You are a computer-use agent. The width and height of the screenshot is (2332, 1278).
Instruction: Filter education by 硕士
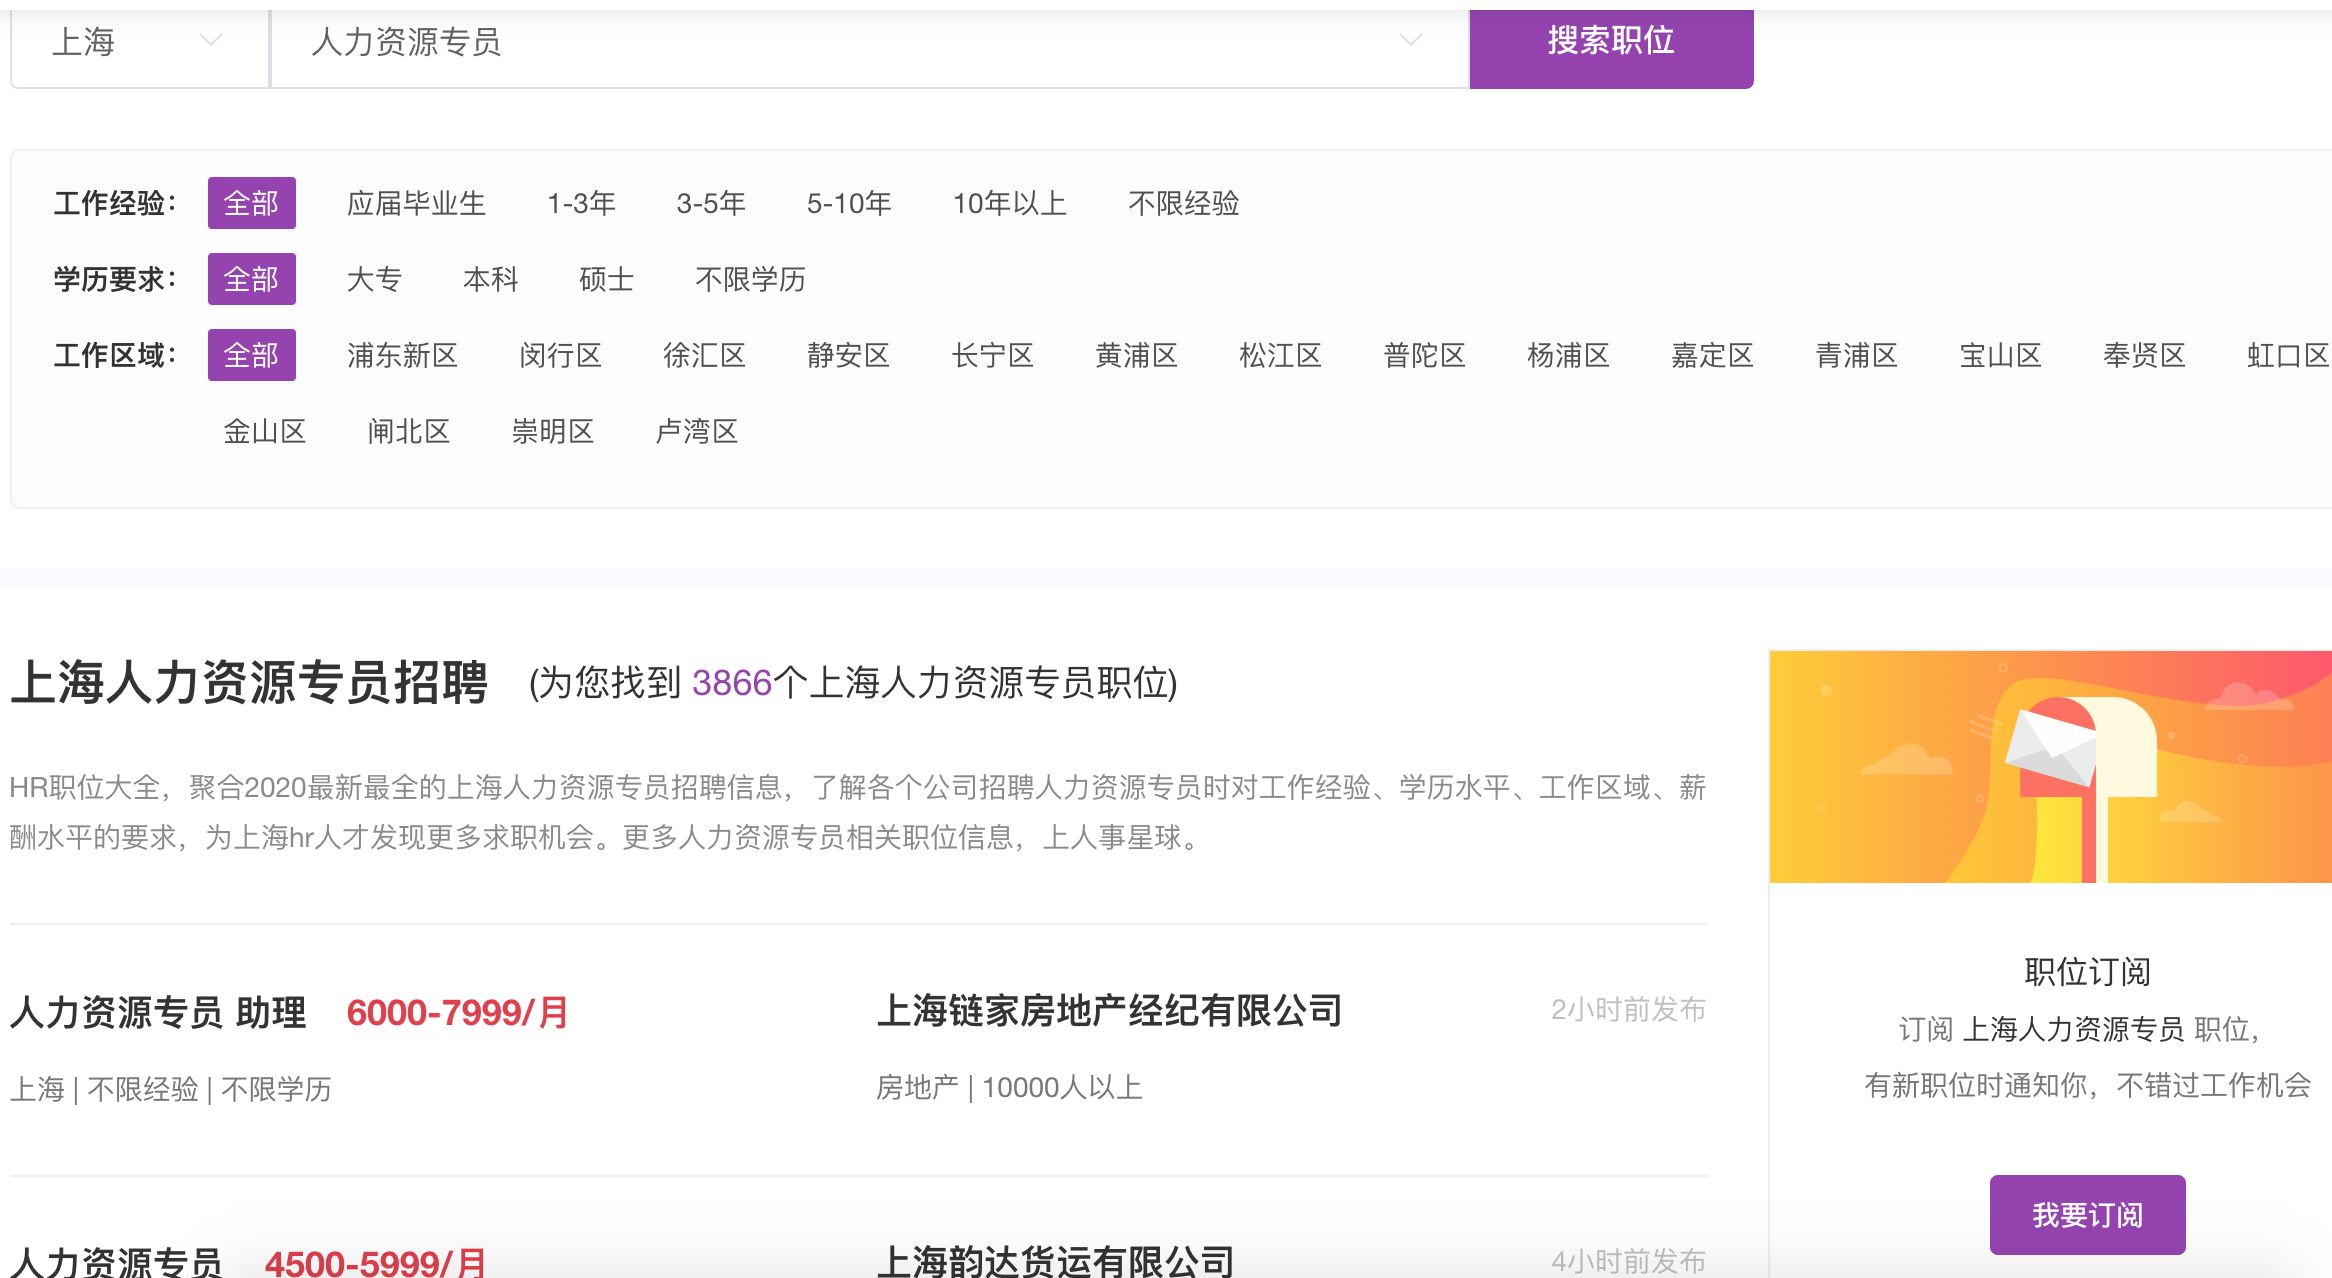click(x=607, y=279)
